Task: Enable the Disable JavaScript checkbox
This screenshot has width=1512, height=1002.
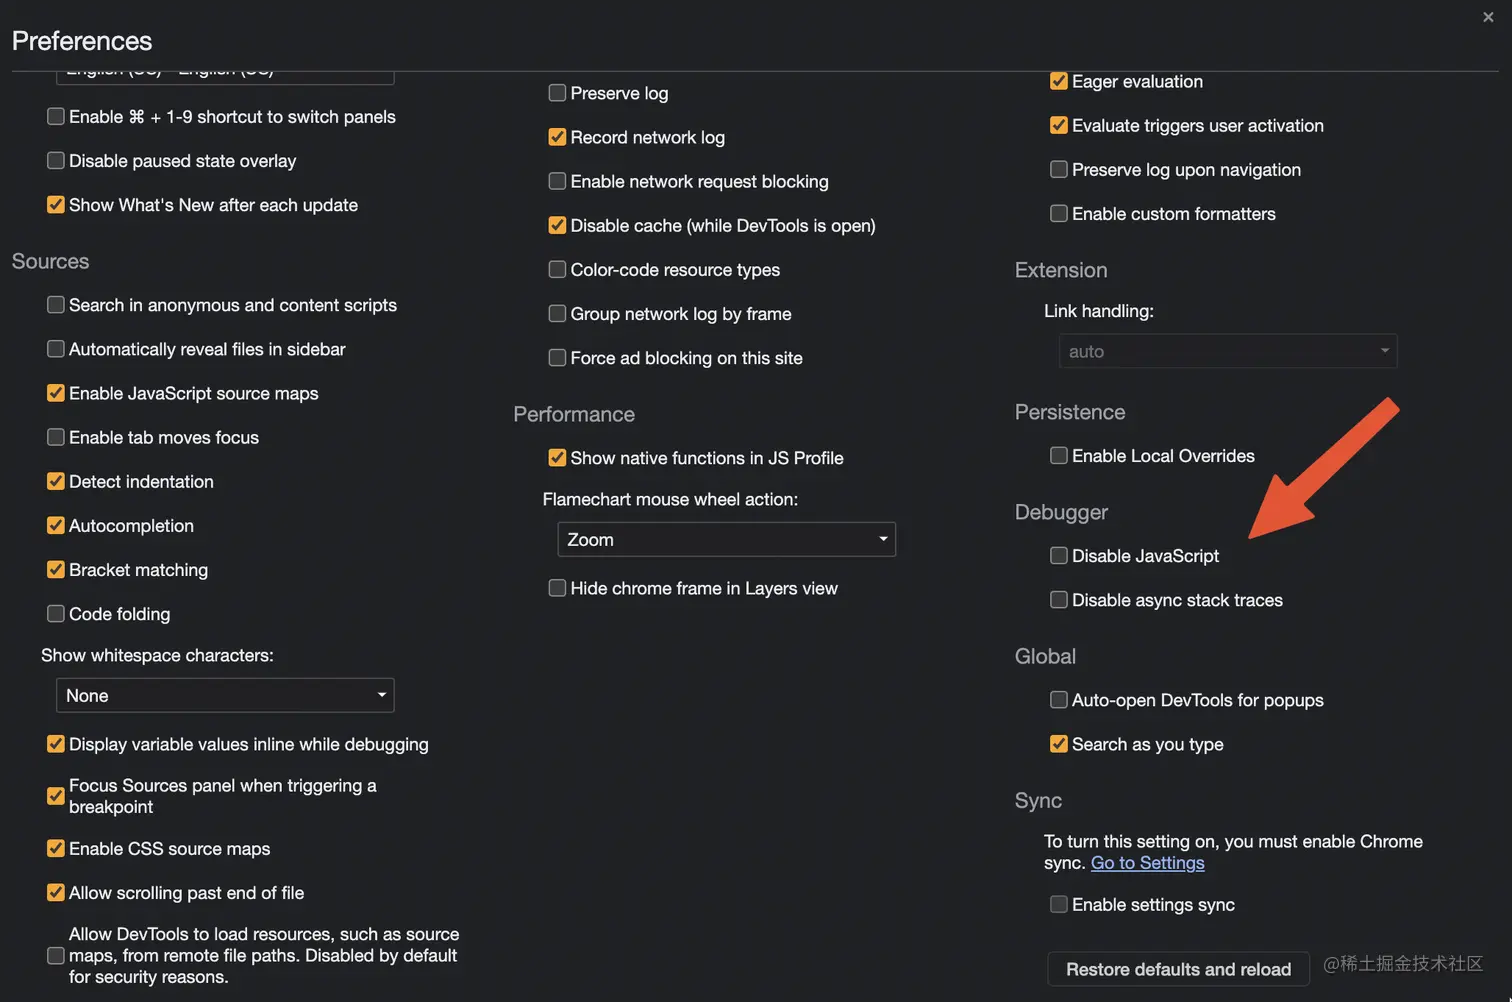Action: [x=1059, y=556]
